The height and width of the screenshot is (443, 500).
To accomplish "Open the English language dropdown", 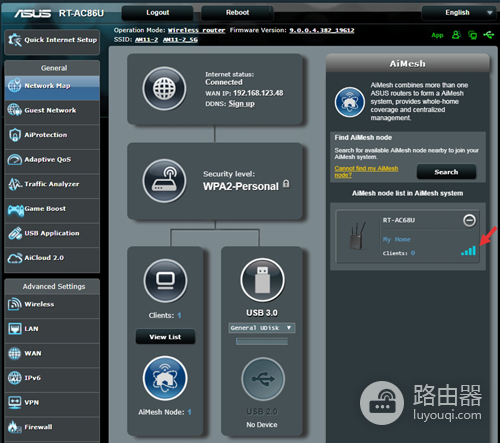I will tap(459, 13).
